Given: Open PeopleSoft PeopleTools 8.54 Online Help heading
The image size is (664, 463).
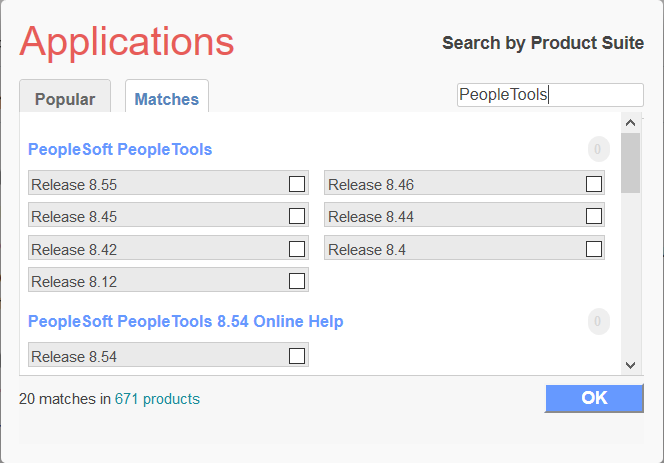Looking at the screenshot, I should 185,322.
